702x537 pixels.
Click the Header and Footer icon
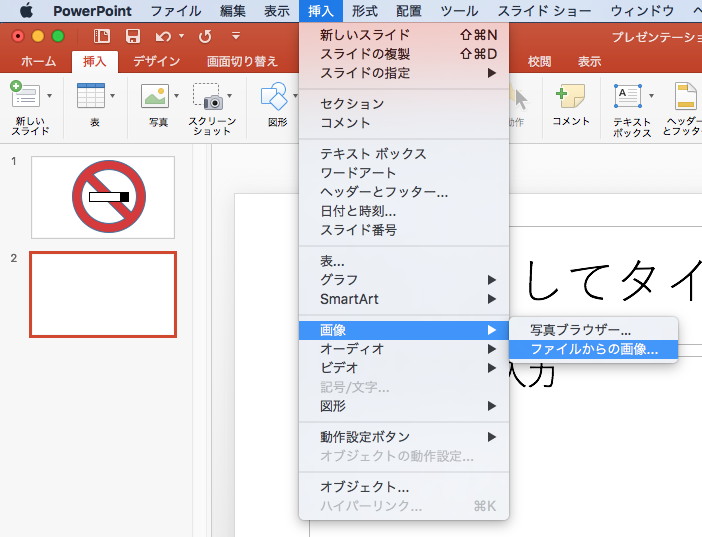[x=685, y=95]
